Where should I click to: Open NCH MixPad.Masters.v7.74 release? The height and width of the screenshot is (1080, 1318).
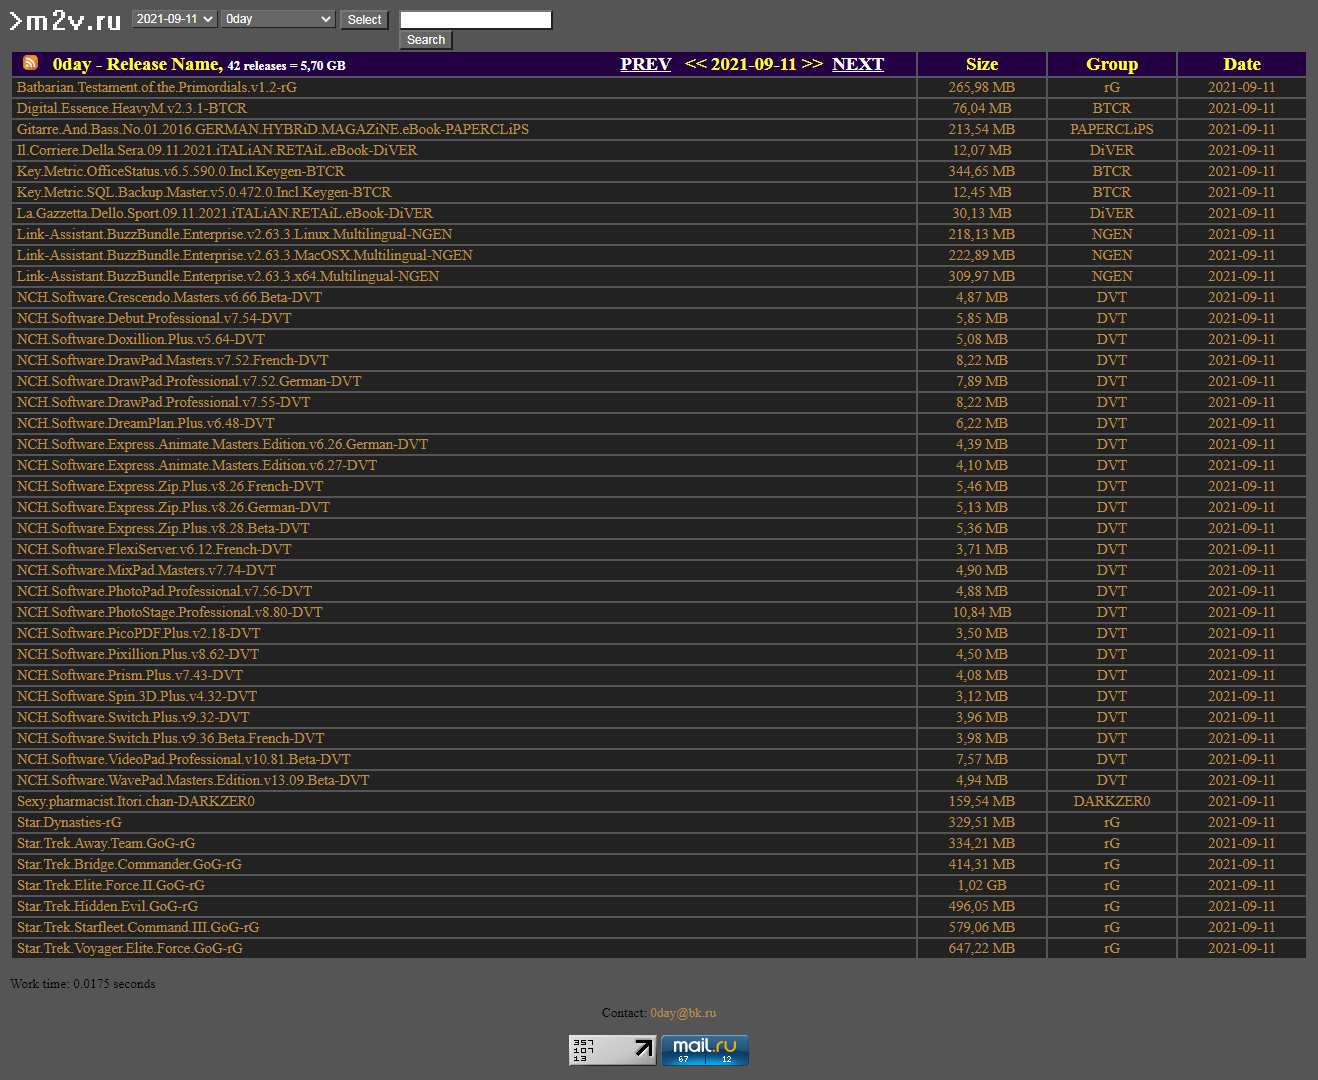(x=146, y=570)
